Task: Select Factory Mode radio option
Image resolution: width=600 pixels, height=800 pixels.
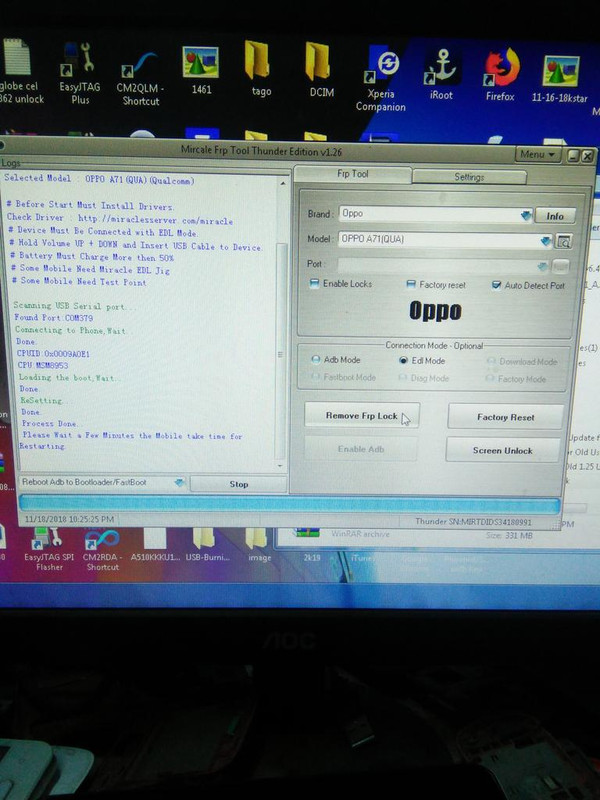Action: tap(490, 379)
